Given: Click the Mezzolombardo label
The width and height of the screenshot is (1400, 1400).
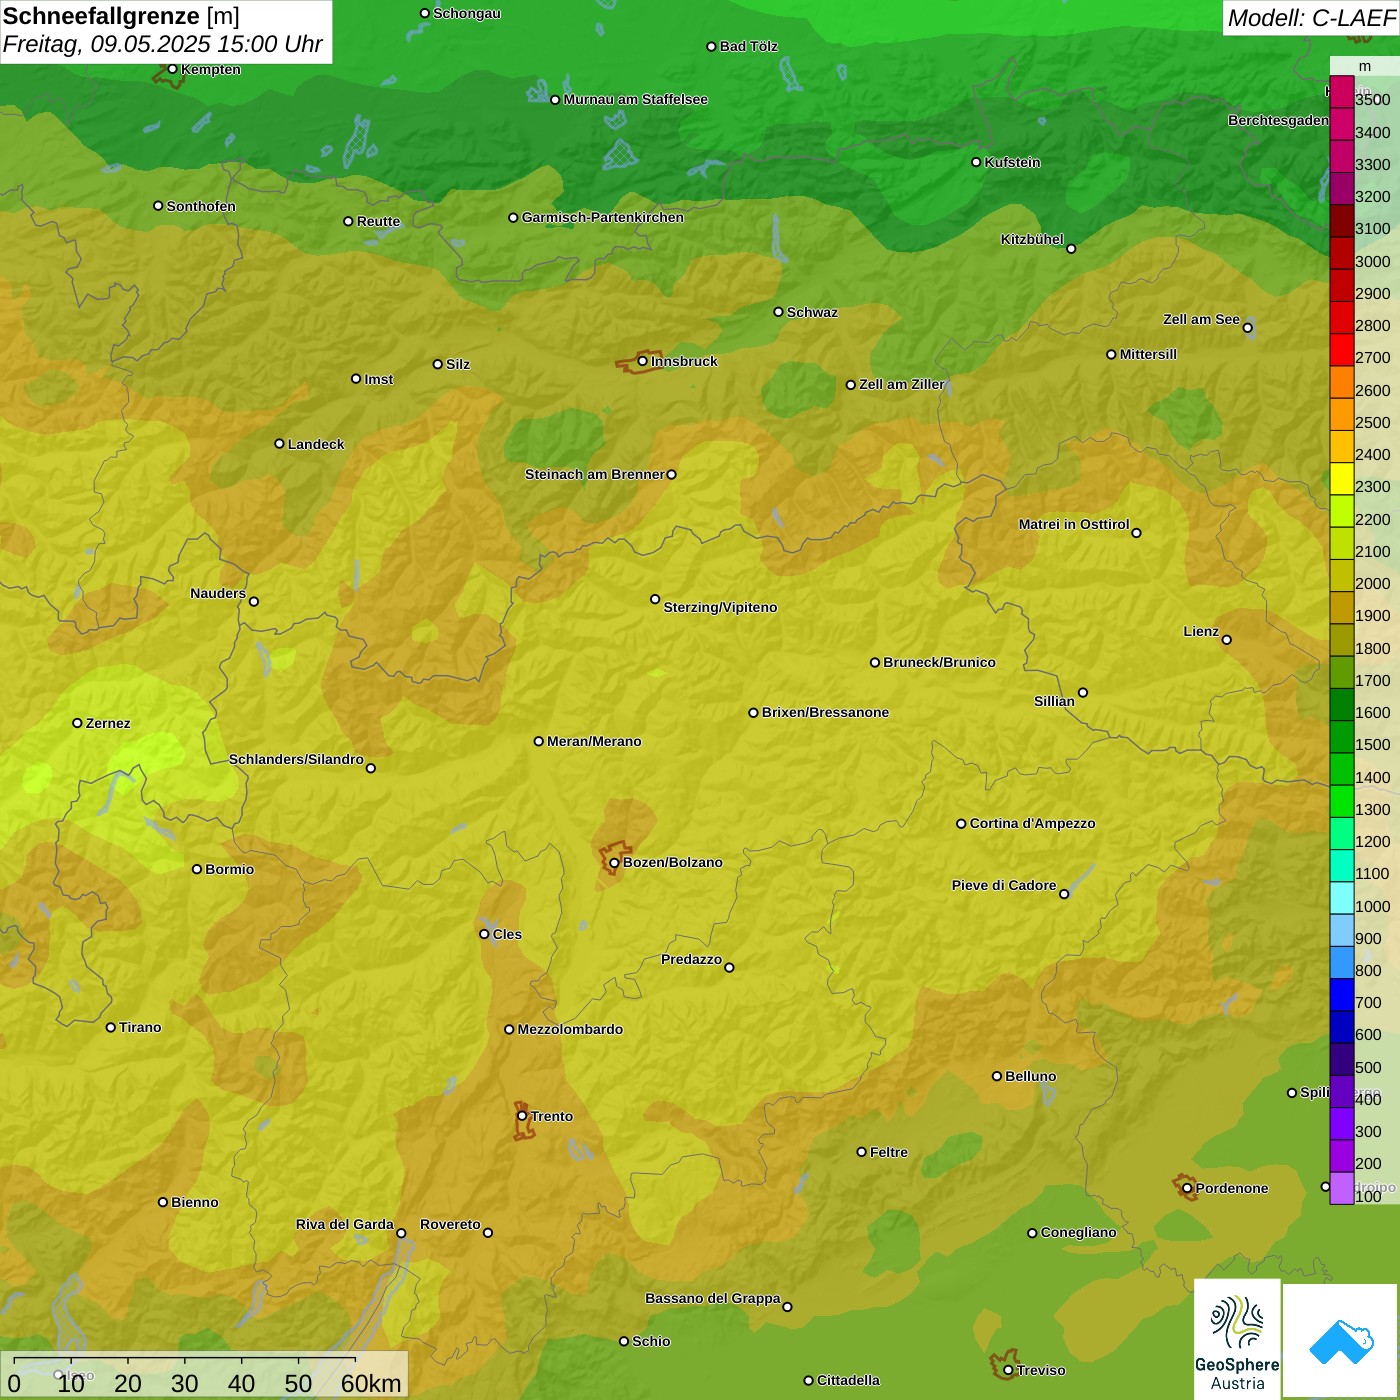Looking at the screenshot, I should coord(570,1029).
